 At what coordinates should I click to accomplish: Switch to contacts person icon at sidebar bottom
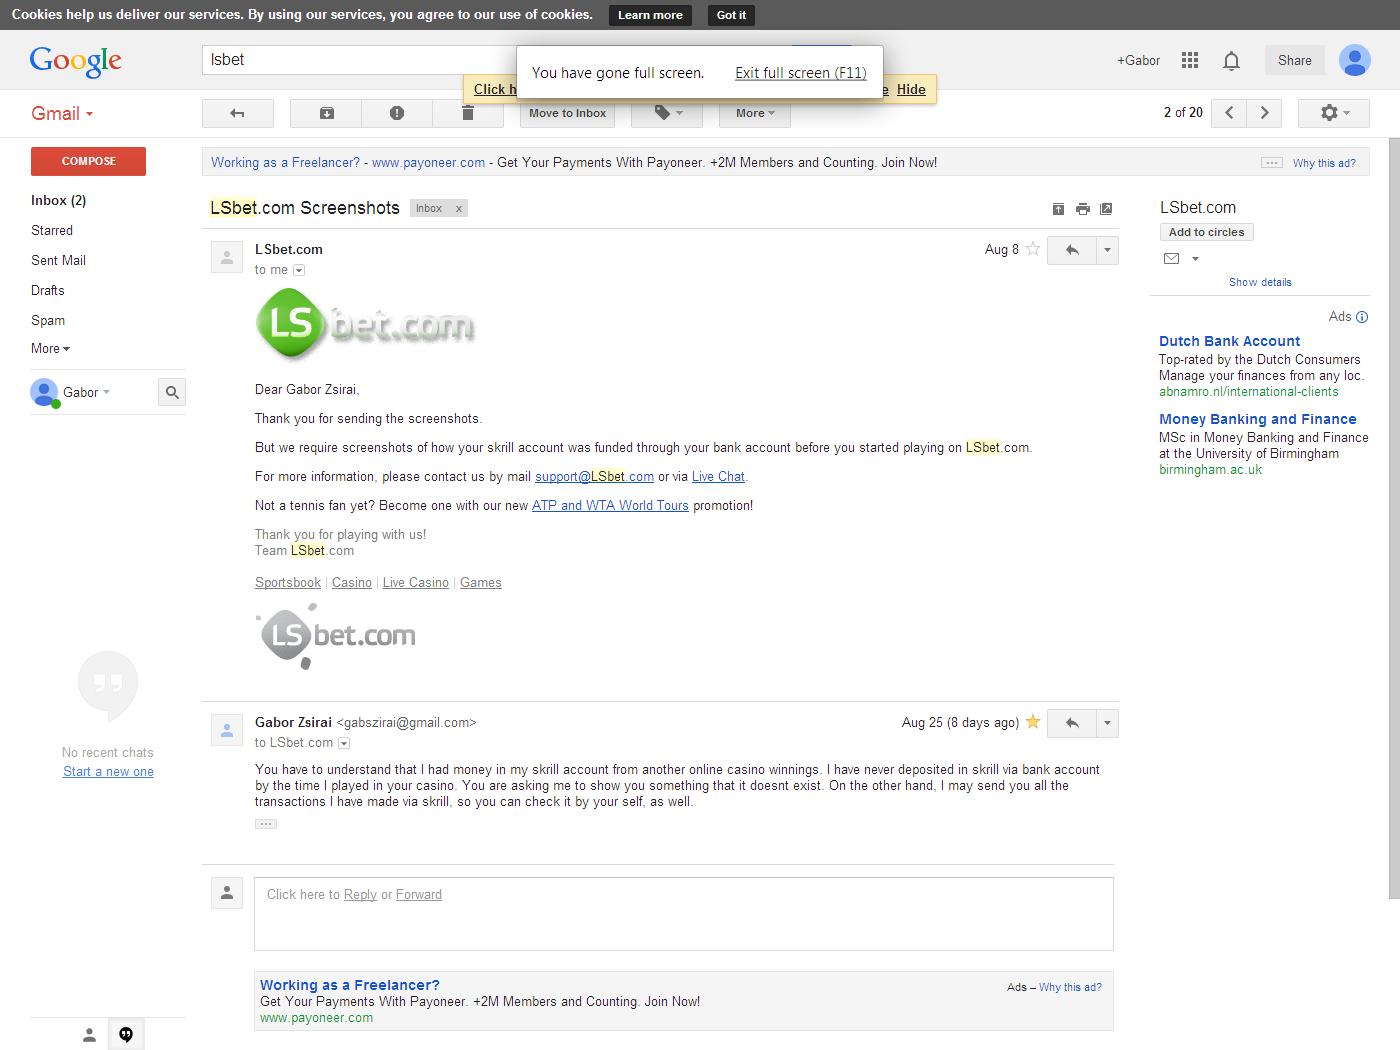tap(89, 1035)
